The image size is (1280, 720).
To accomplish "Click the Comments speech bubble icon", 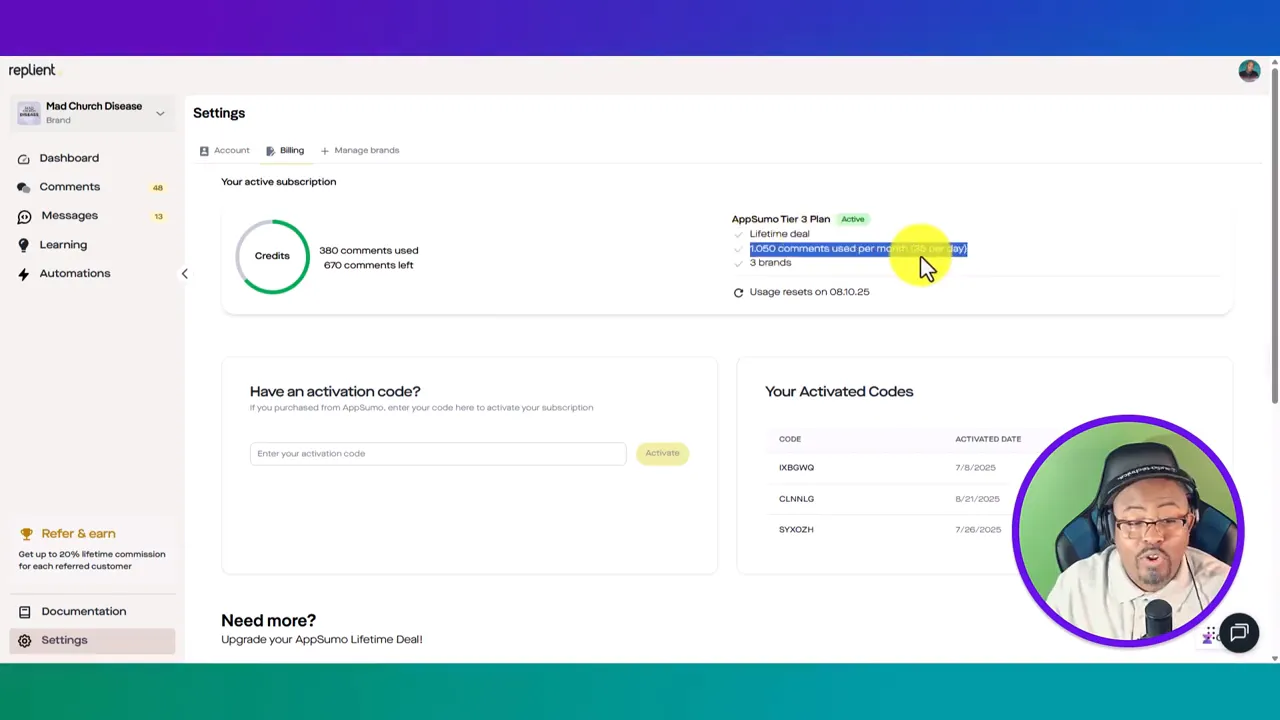I will click(x=24, y=188).
